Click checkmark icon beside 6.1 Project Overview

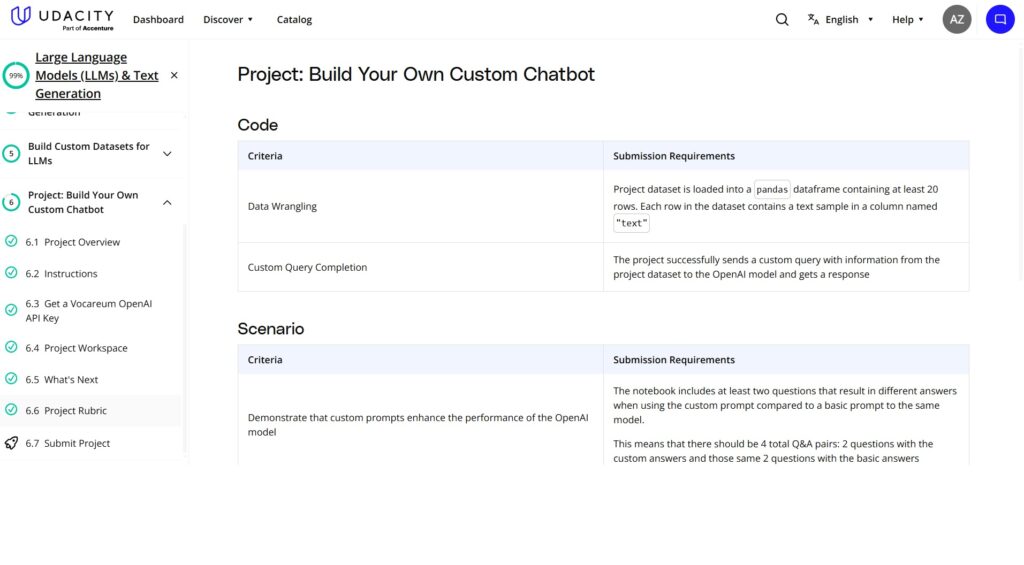[x=11, y=241]
